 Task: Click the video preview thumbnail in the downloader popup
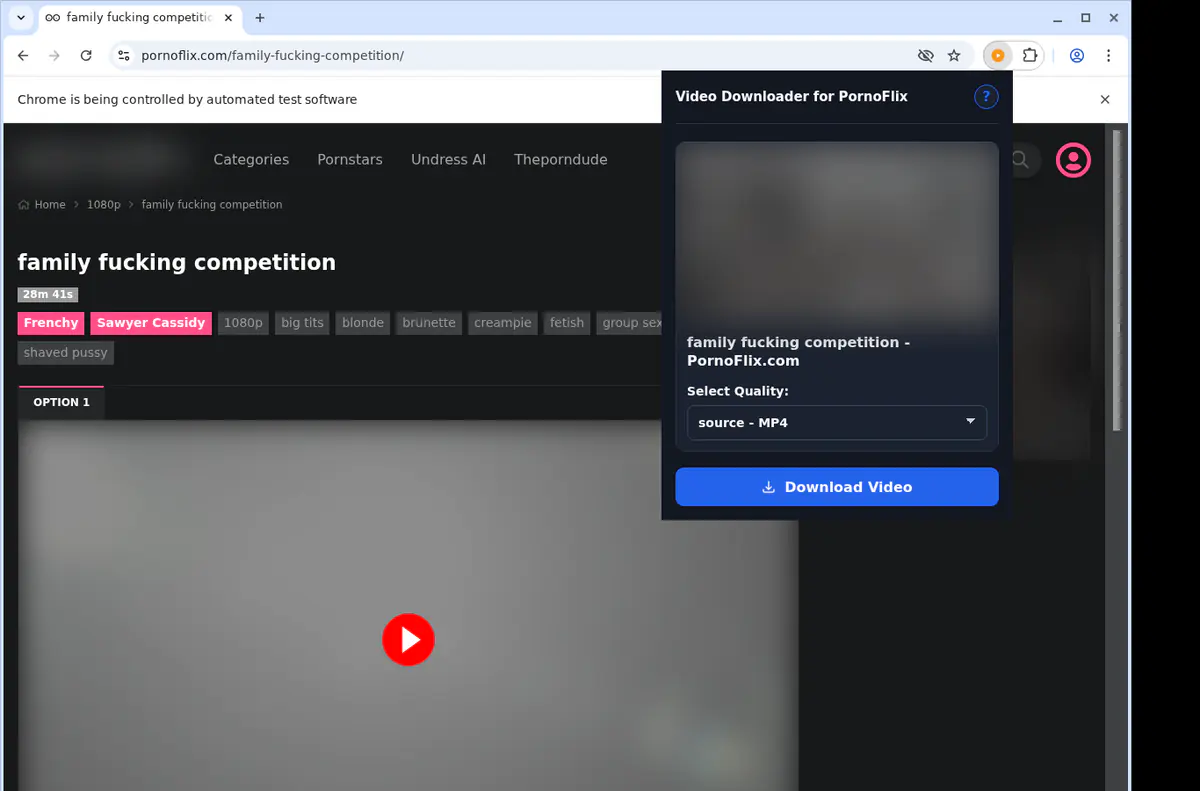[837, 236]
